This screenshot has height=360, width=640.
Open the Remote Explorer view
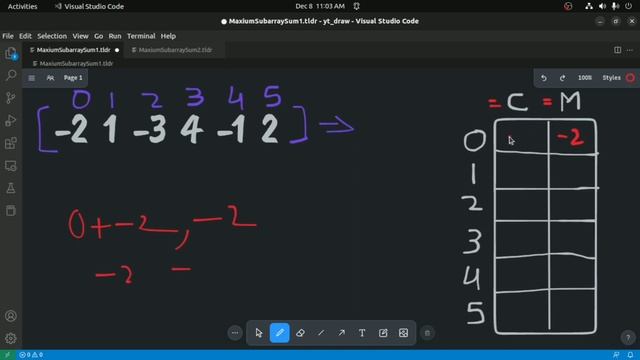(x=11, y=166)
